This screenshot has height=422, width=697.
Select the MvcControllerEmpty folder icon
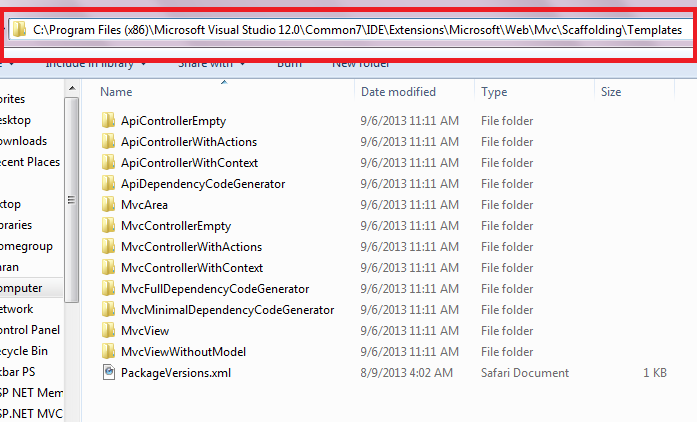click(108, 225)
